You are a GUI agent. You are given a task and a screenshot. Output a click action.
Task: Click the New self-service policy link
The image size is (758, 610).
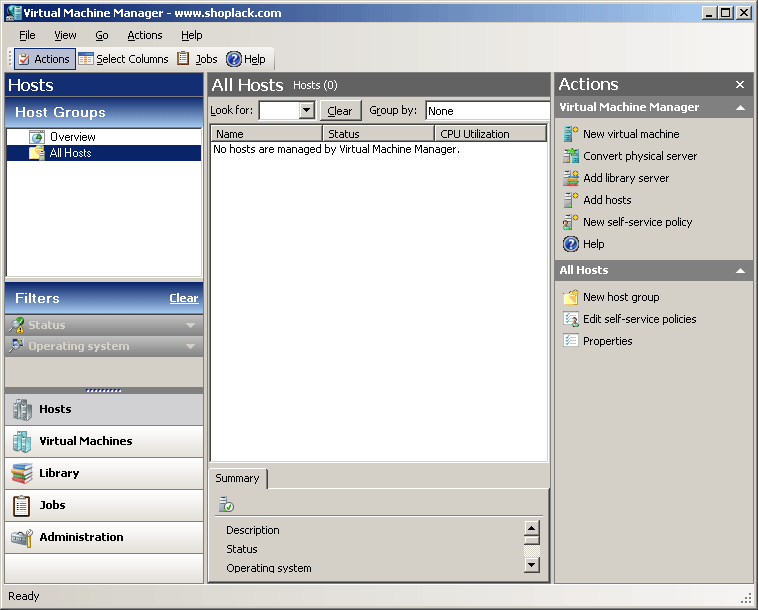click(x=638, y=222)
